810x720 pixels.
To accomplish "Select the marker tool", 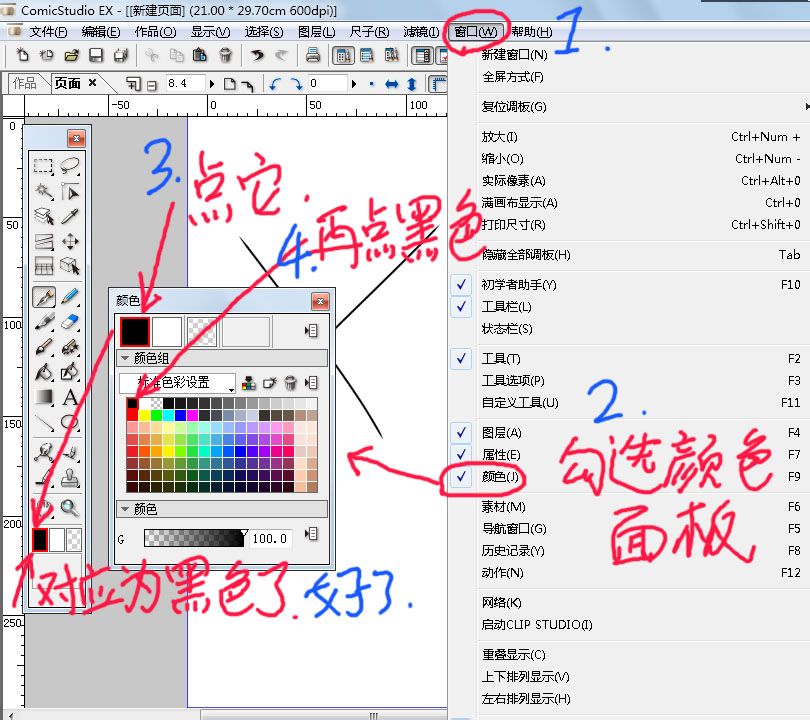I will point(43,322).
